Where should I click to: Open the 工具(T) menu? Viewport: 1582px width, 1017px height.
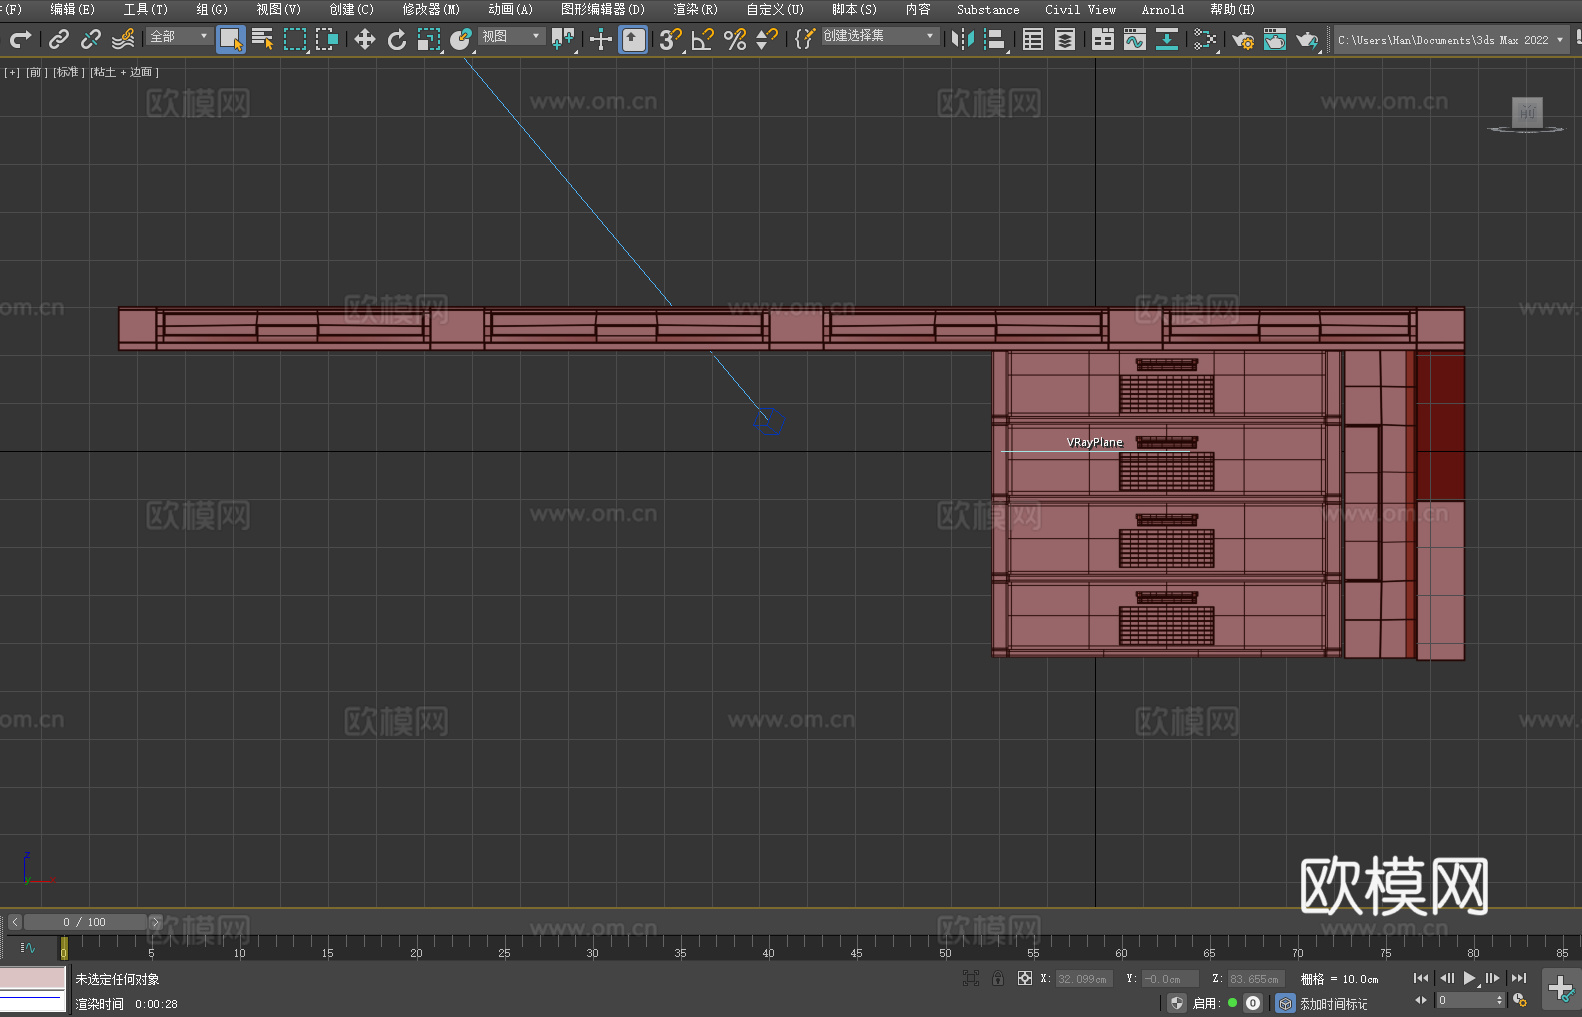click(x=146, y=9)
